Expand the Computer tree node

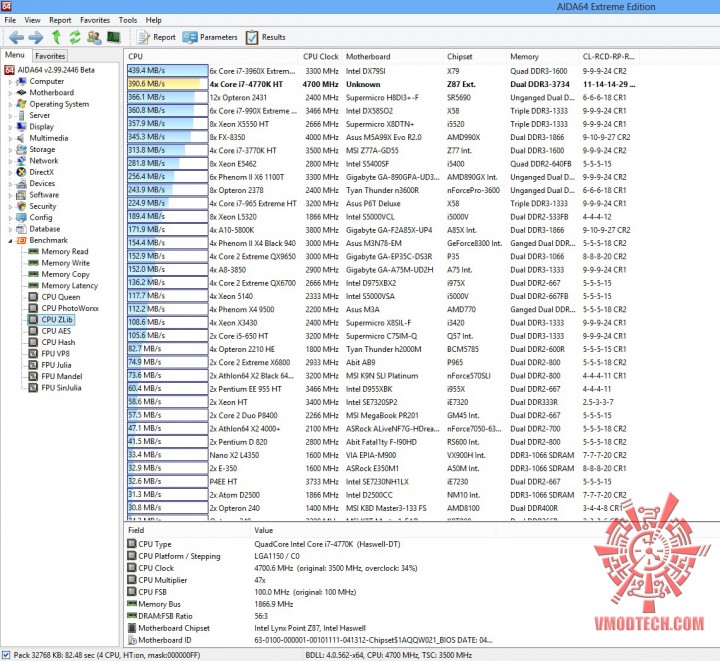[x=10, y=82]
